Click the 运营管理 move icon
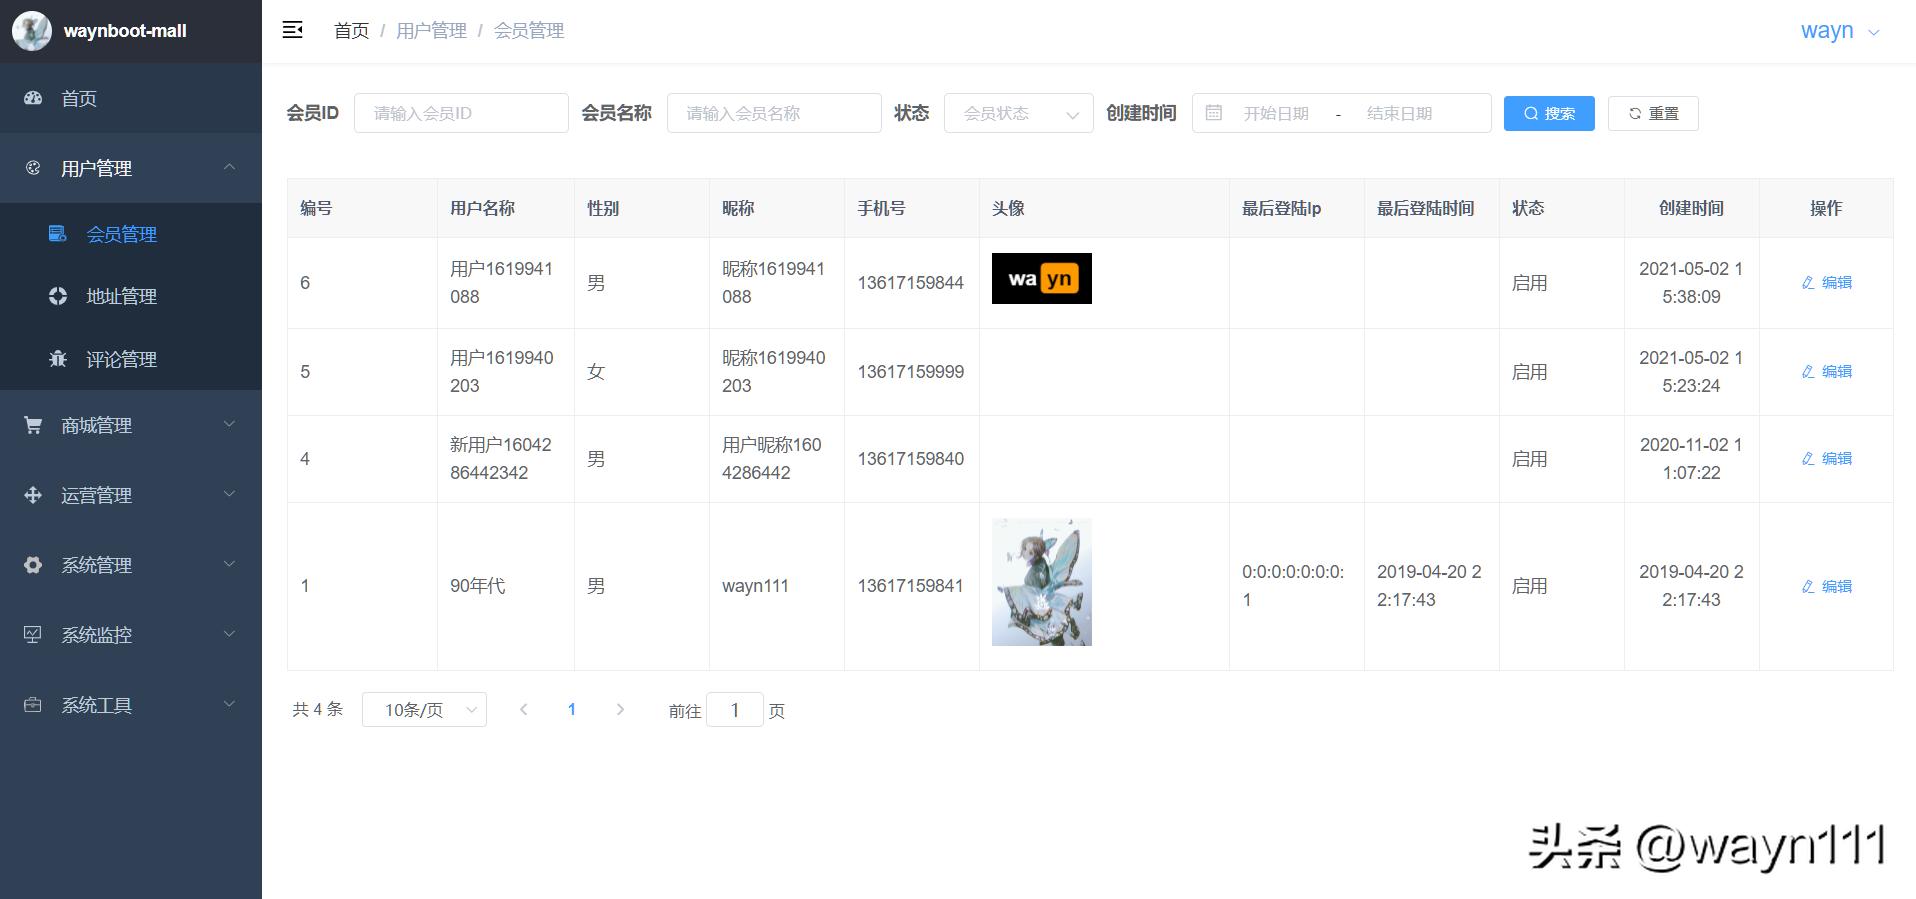 click(x=33, y=495)
